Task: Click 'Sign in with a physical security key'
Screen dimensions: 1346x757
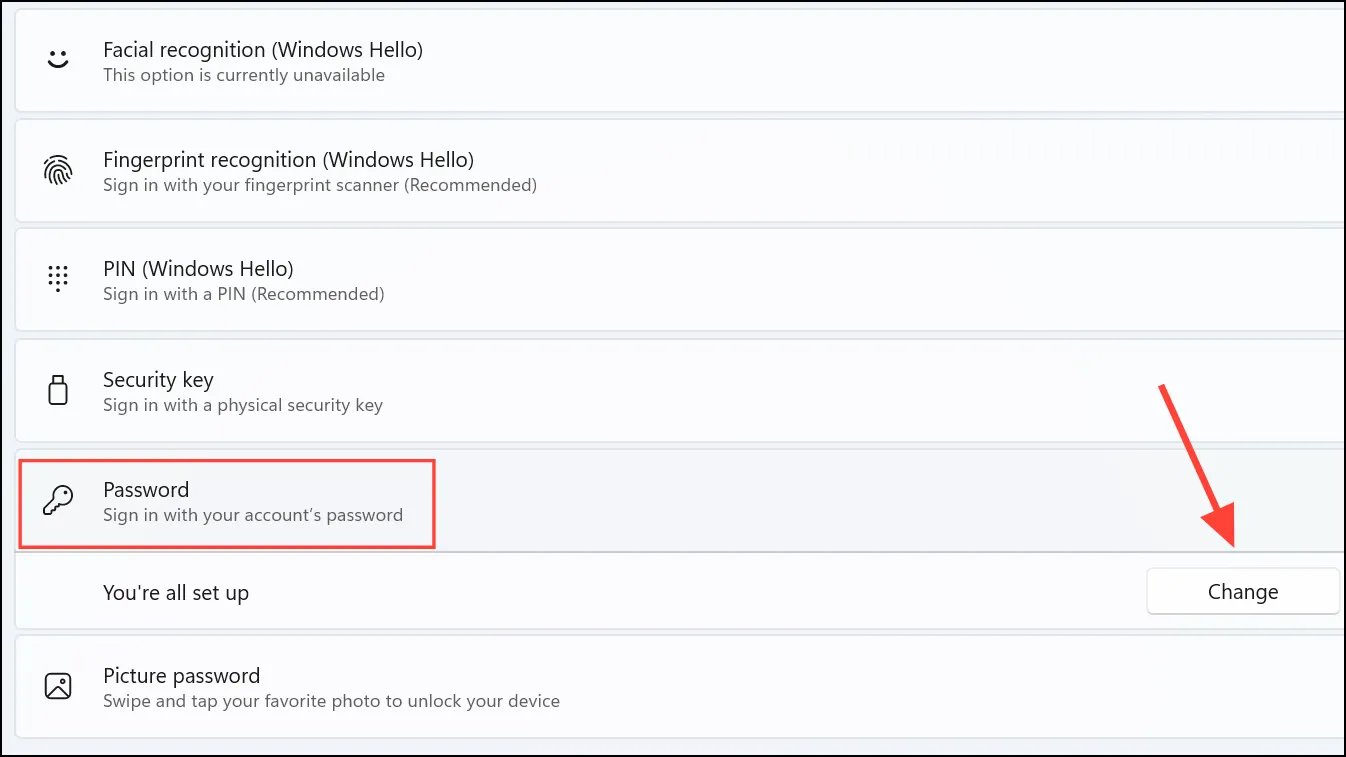Action: [243, 406]
